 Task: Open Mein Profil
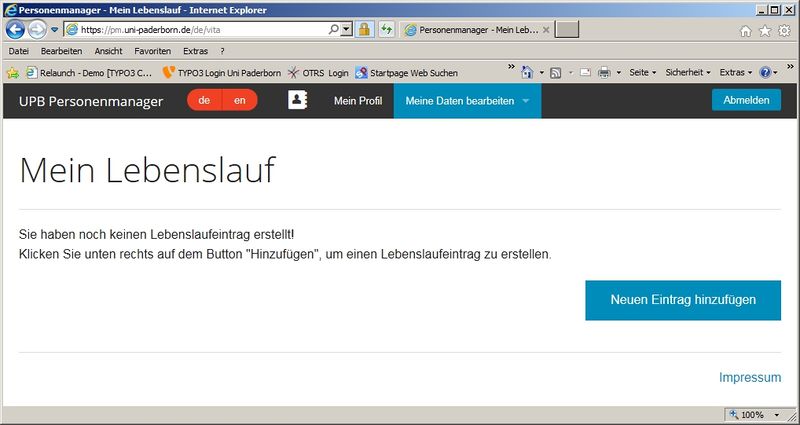tap(358, 101)
